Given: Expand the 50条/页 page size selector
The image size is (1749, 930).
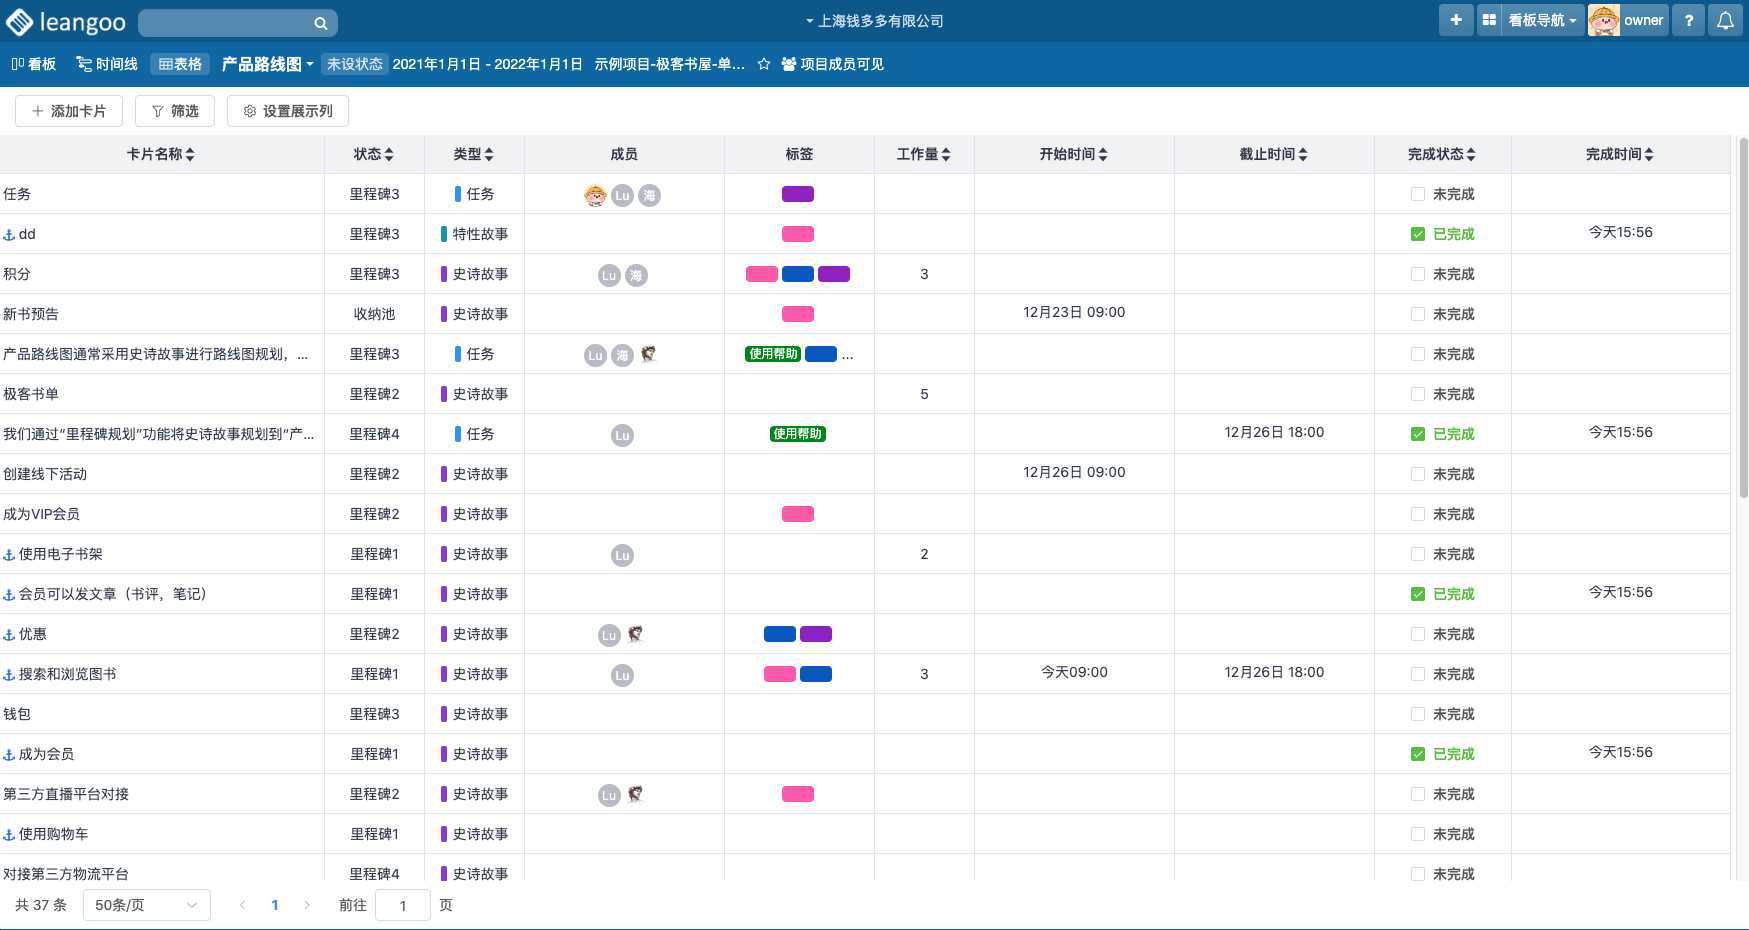Looking at the screenshot, I should click(147, 905).
